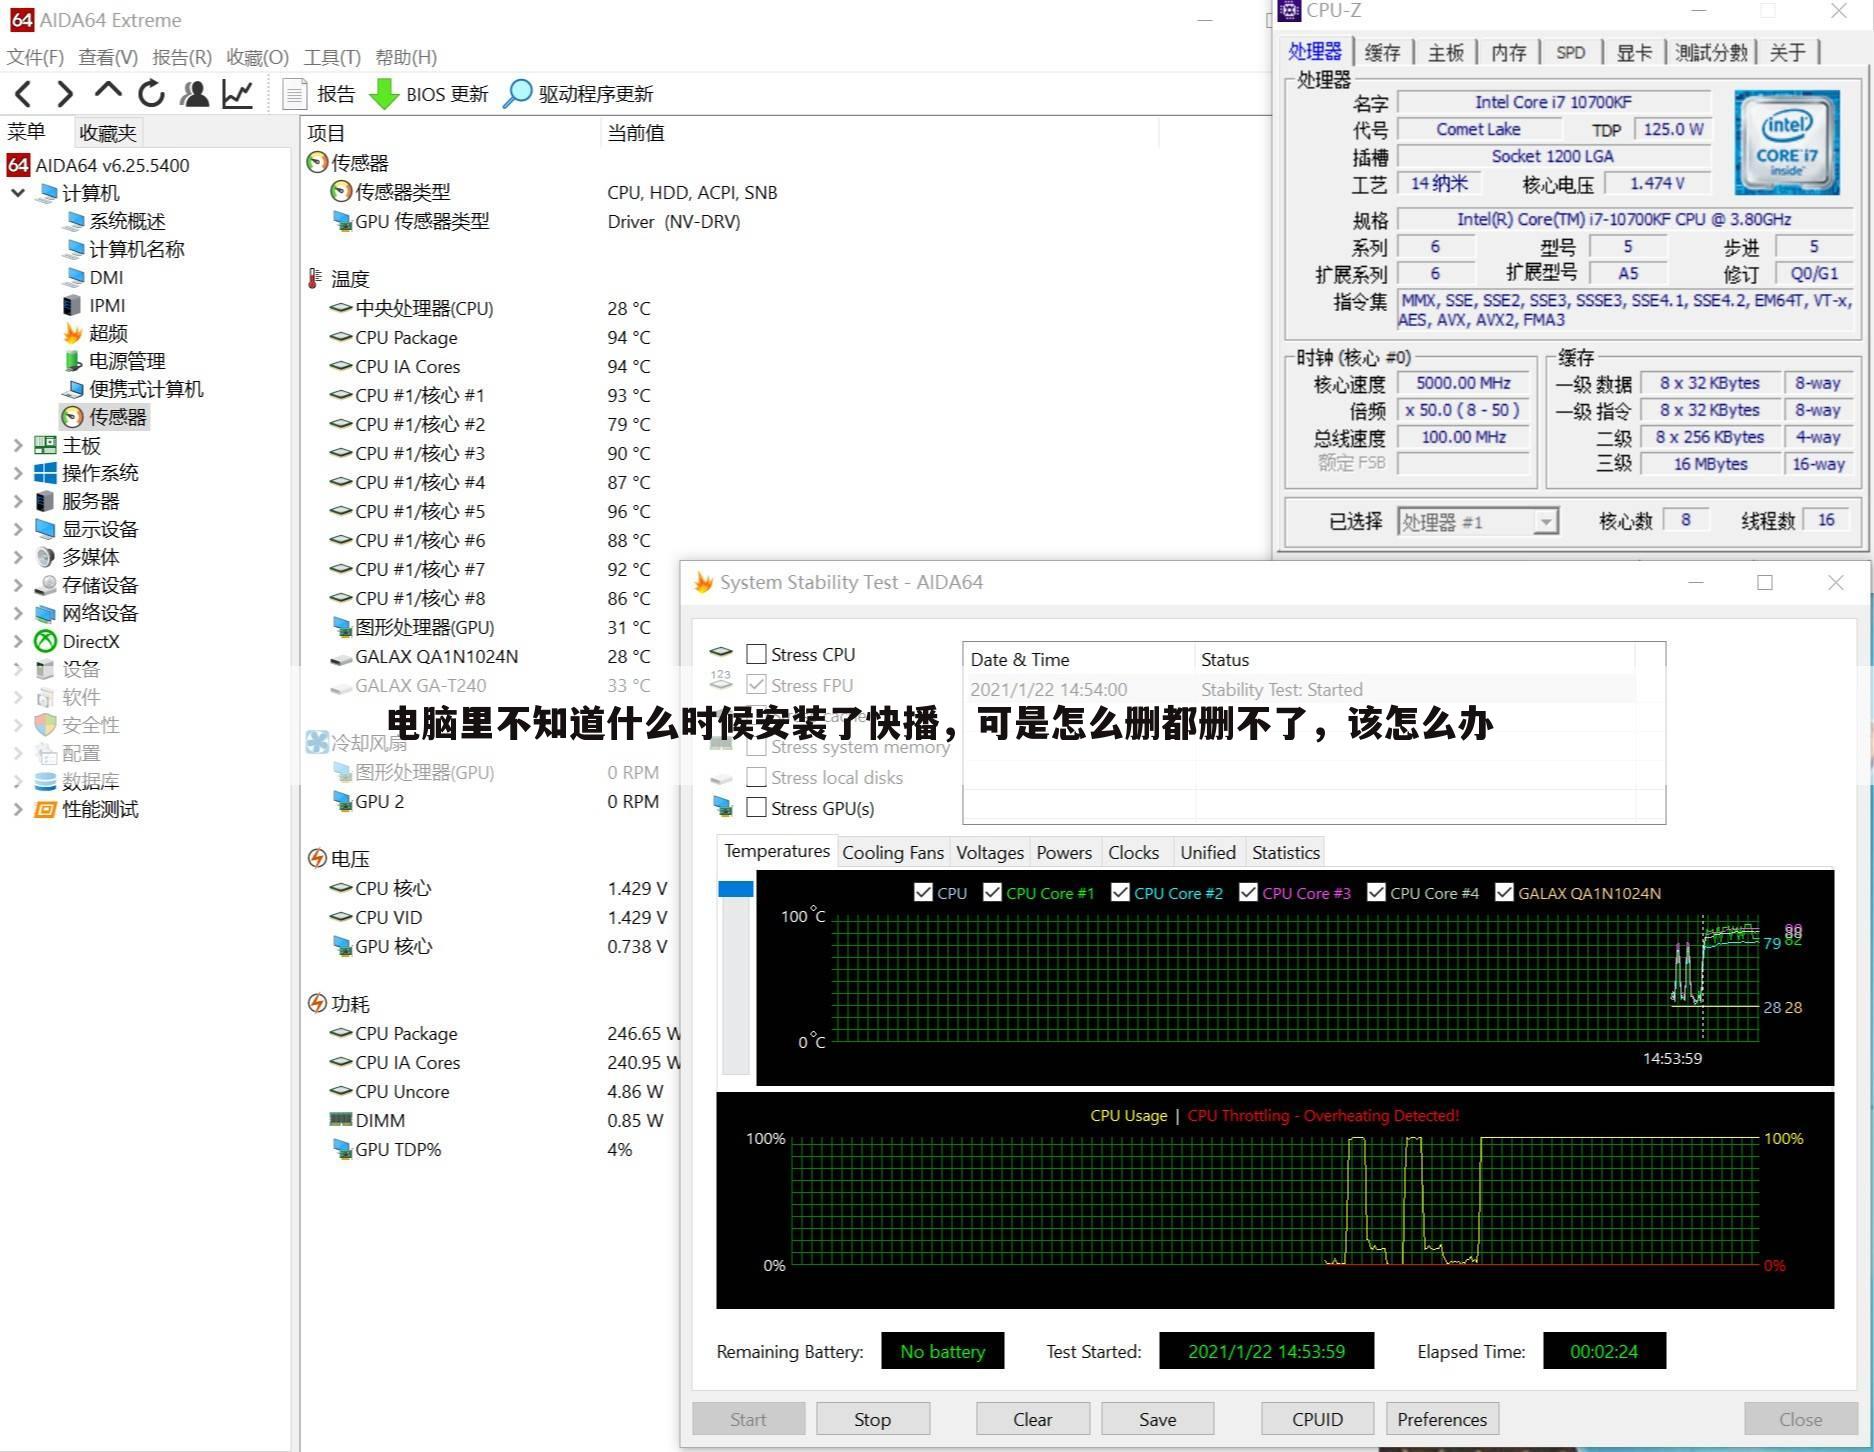
Task: Expand the 显示设备 tree node arrow
Action: click(18, 529)
